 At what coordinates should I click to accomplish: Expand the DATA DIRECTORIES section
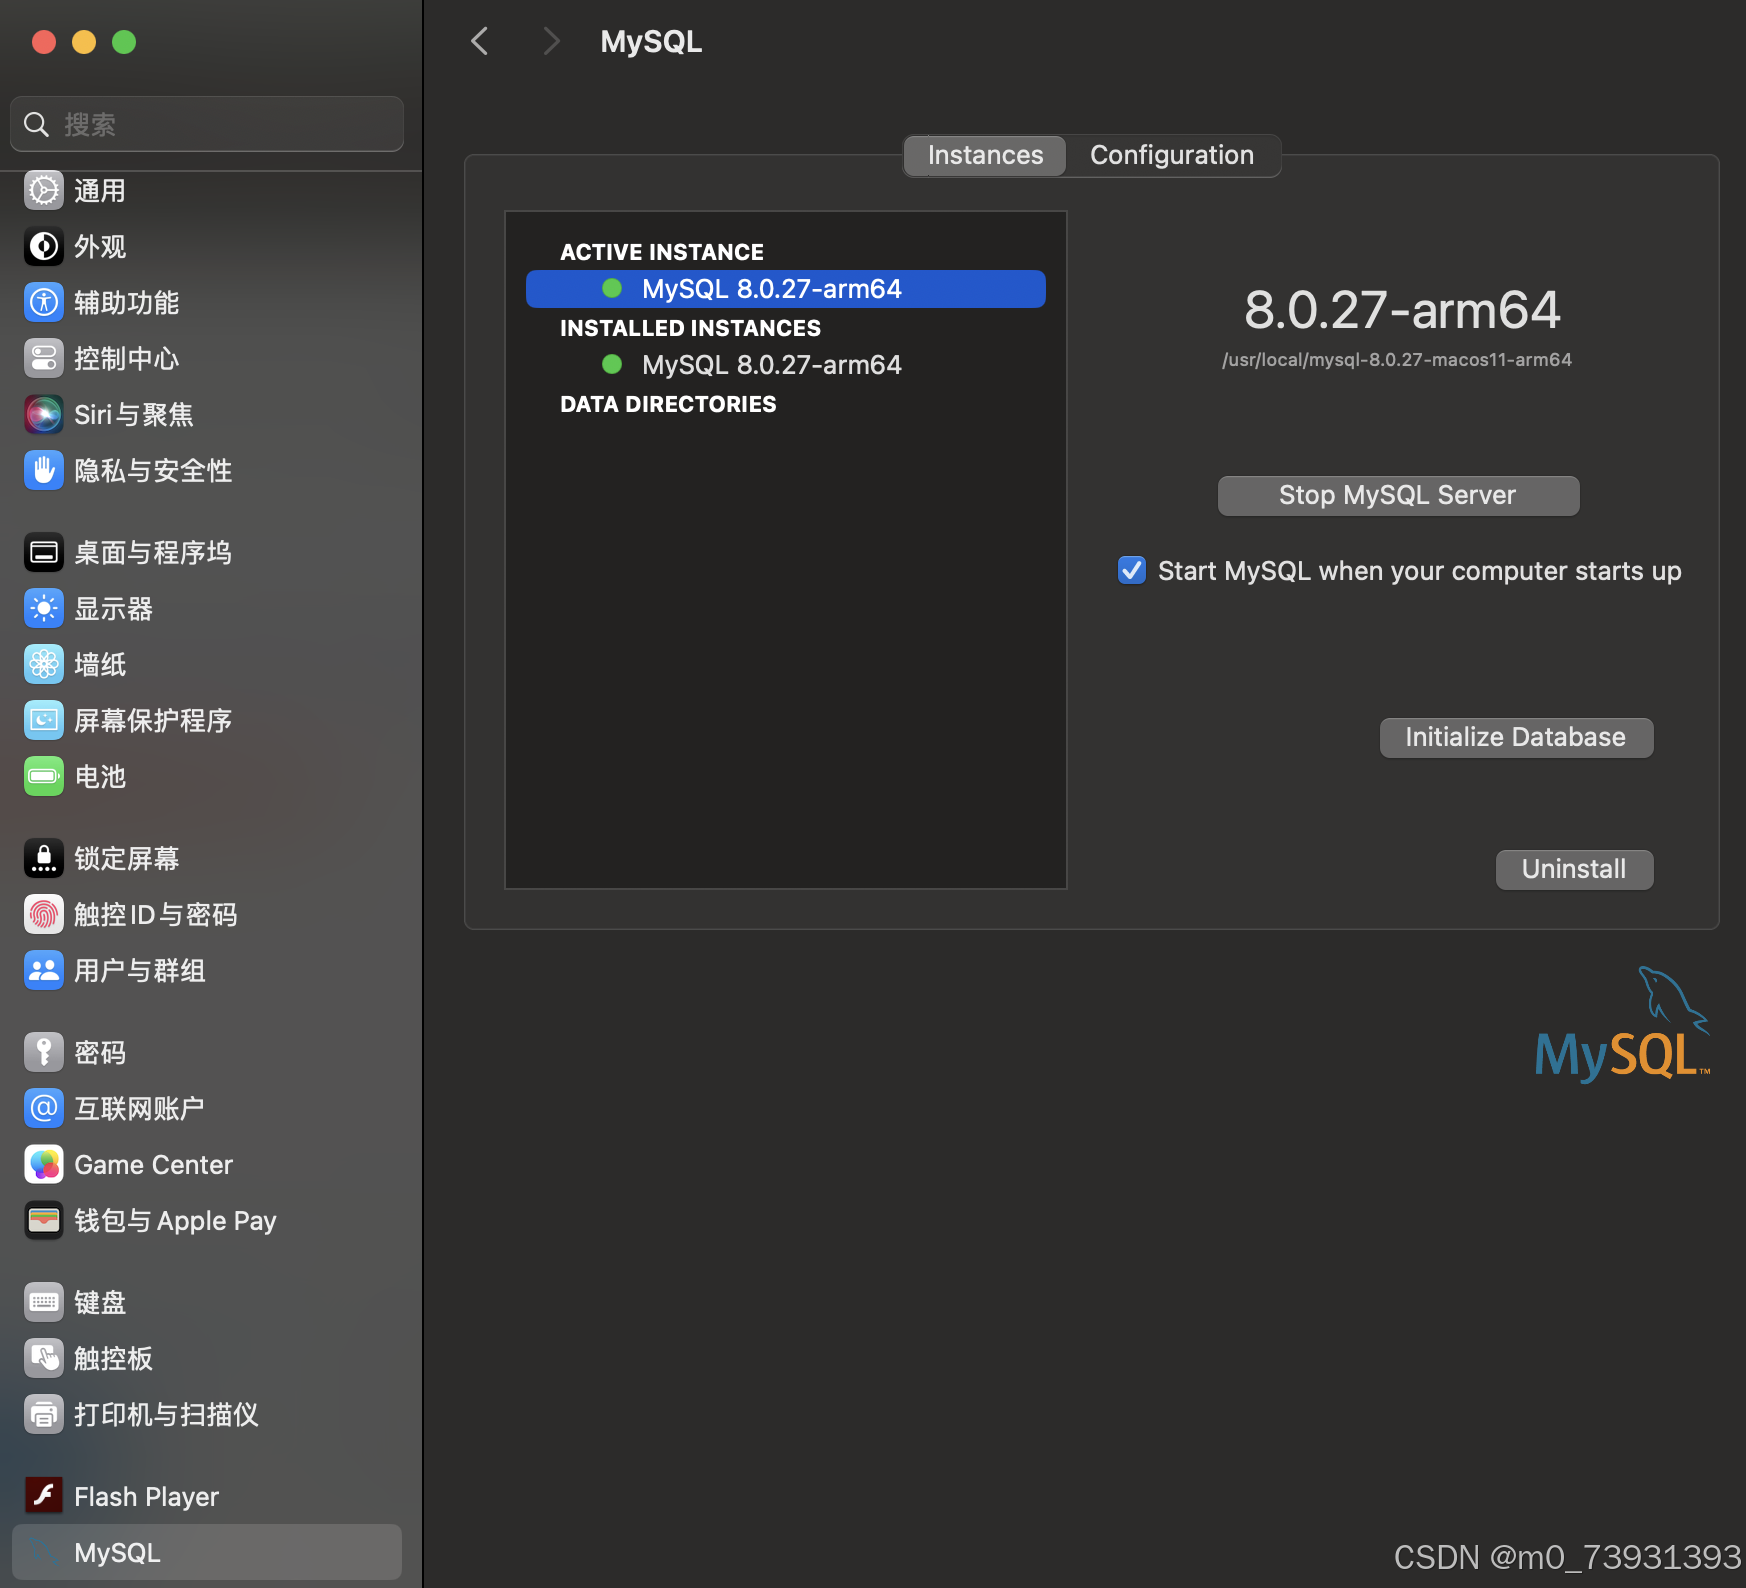coord(667,403)
